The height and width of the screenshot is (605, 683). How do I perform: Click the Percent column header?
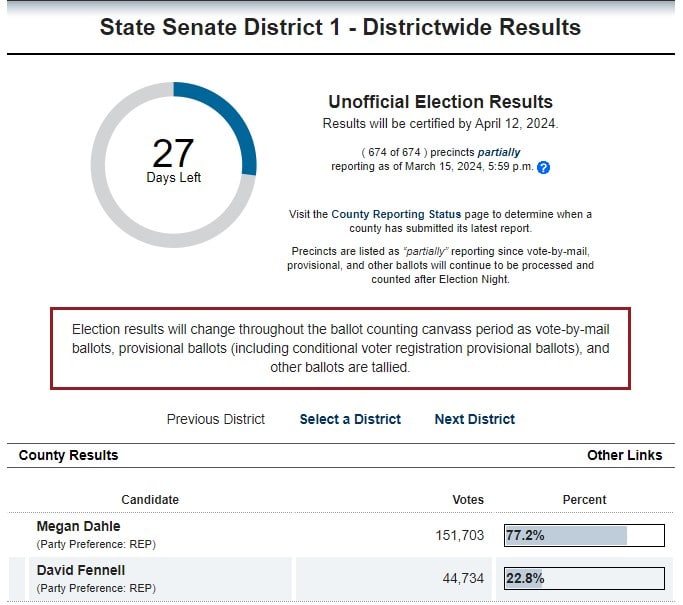(584, 499)
